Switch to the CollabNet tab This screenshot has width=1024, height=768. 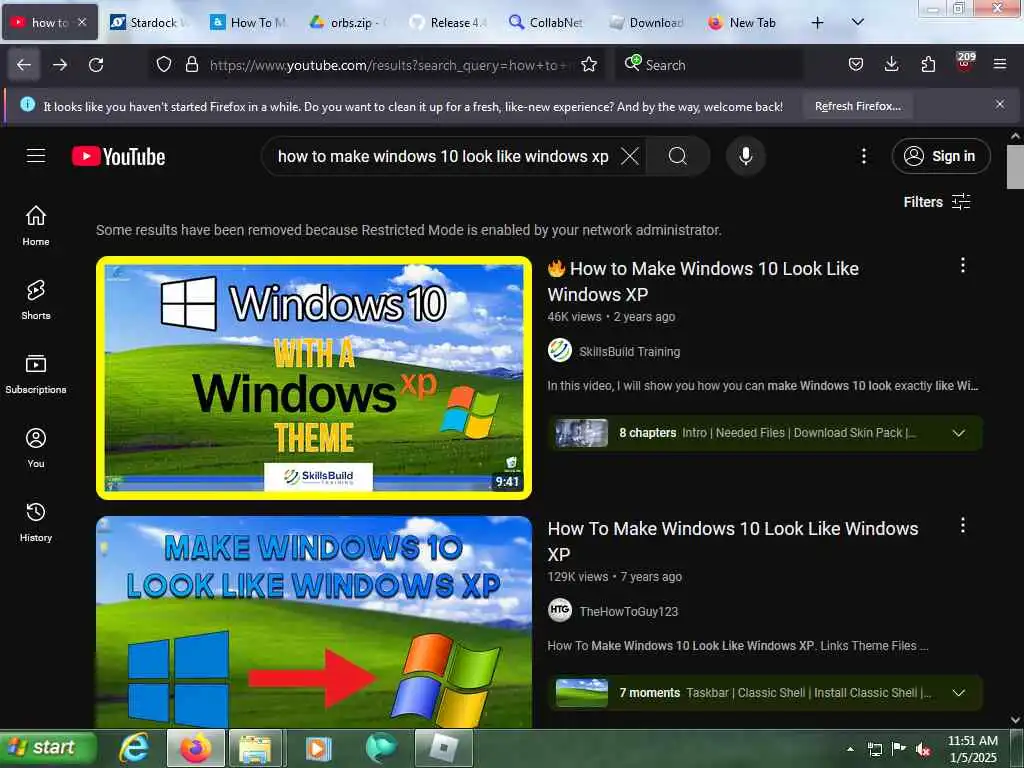[547, 23]
